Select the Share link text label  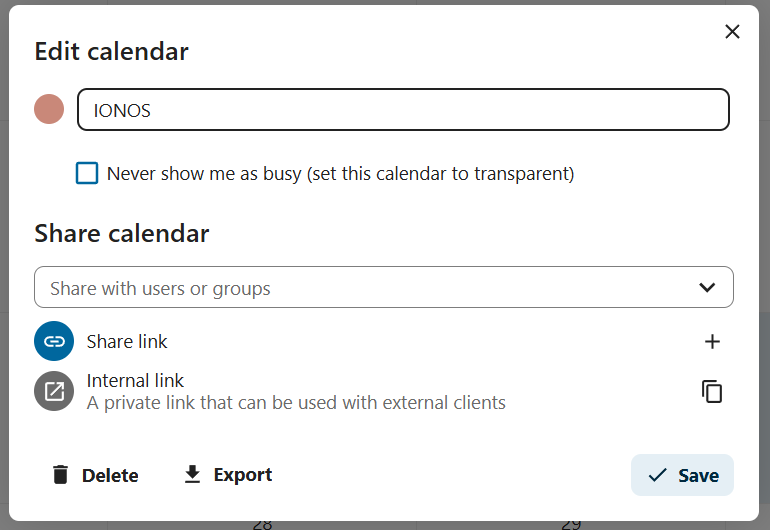pos(127,342)
